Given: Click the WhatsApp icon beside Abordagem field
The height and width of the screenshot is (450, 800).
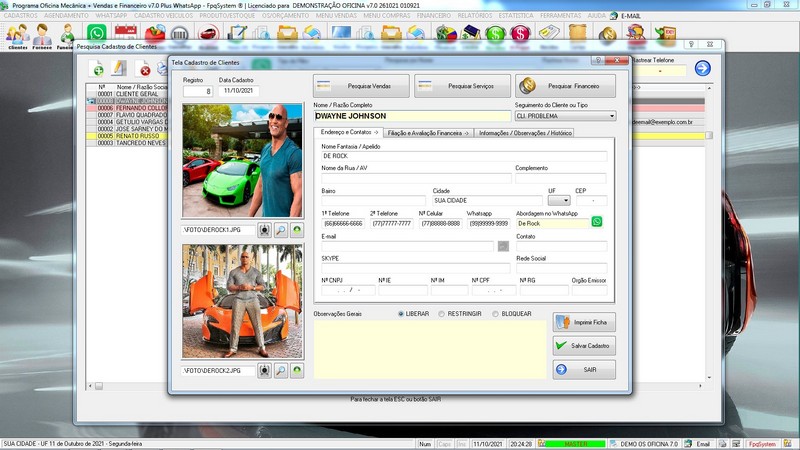Looking at the screenshot, I should coord(596,221).
